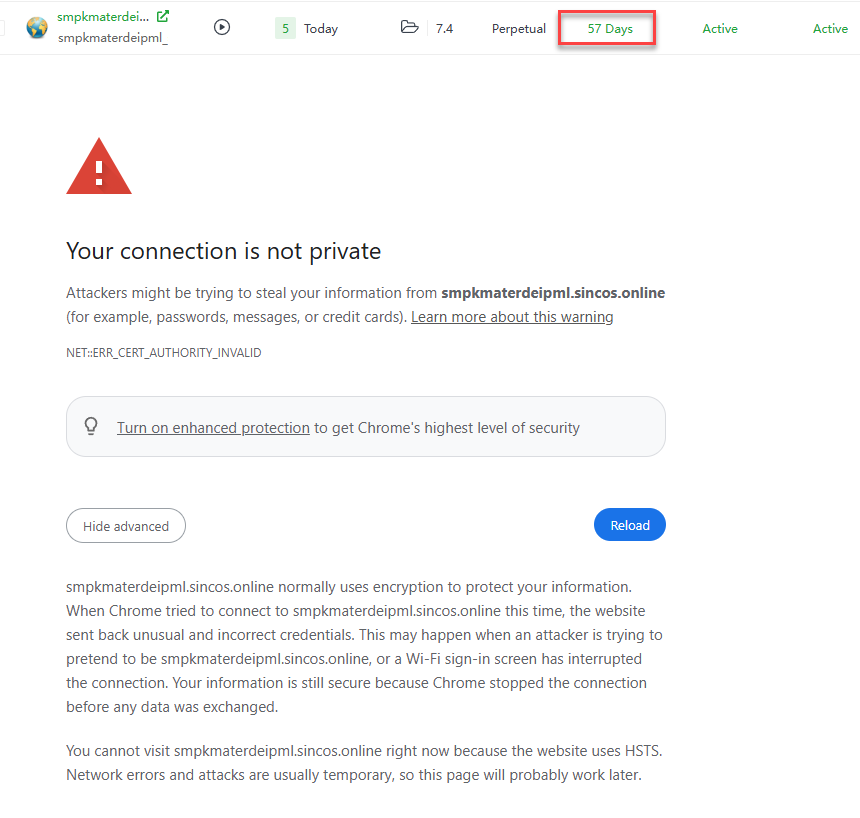Click the green number 5 badge
860x818 pixels.
285,29
